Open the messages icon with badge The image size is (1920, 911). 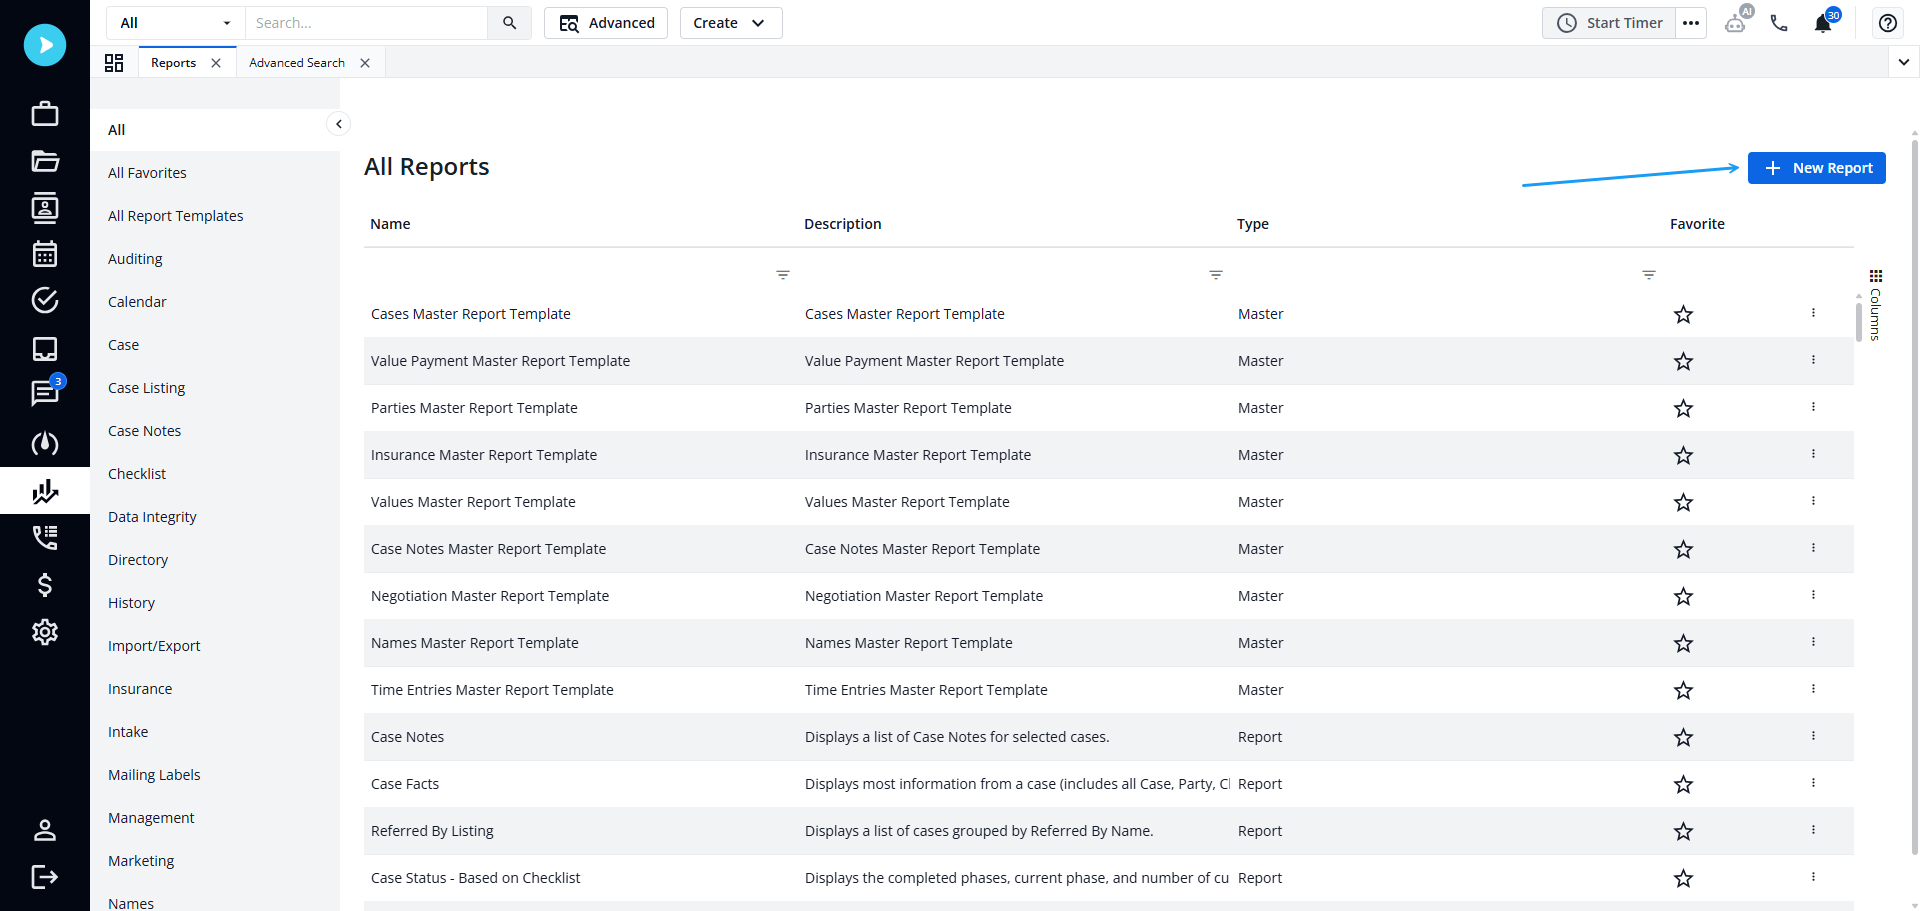tap(45, 393)
